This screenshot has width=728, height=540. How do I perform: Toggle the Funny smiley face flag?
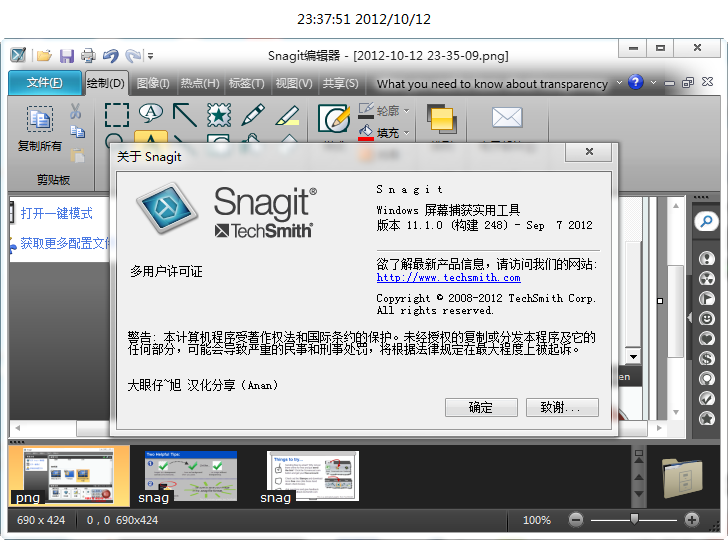click(707, 319)
